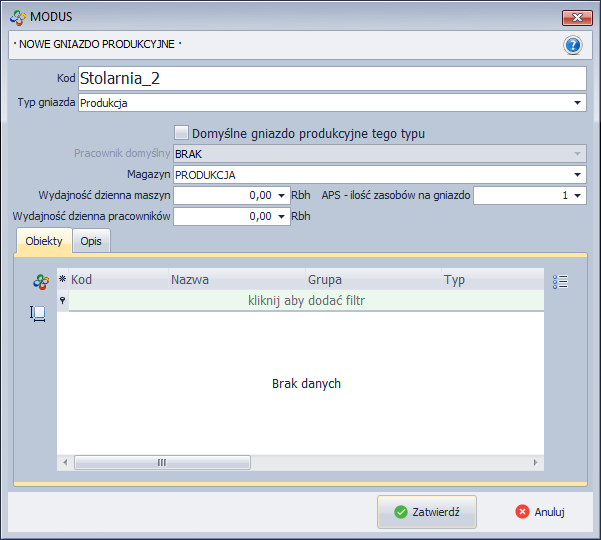Expand 'APS - ilość zasobów na gniazdo' dropdown
Viewport: 601px width, 540px height.
[x=578, y=196]
